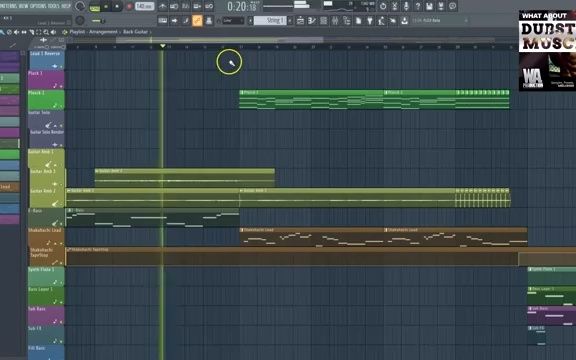Click the document page icon in toolbar
This screenshot has height=360, width=576.
coord(358,21)
